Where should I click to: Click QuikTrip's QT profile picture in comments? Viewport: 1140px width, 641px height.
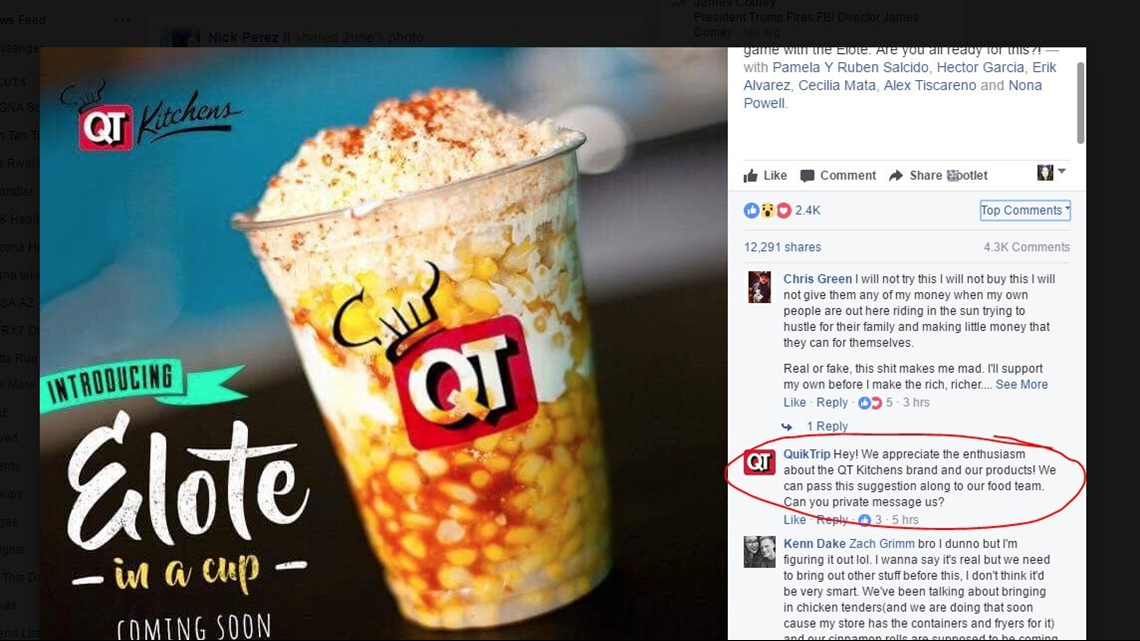click(x=759, y=462)
